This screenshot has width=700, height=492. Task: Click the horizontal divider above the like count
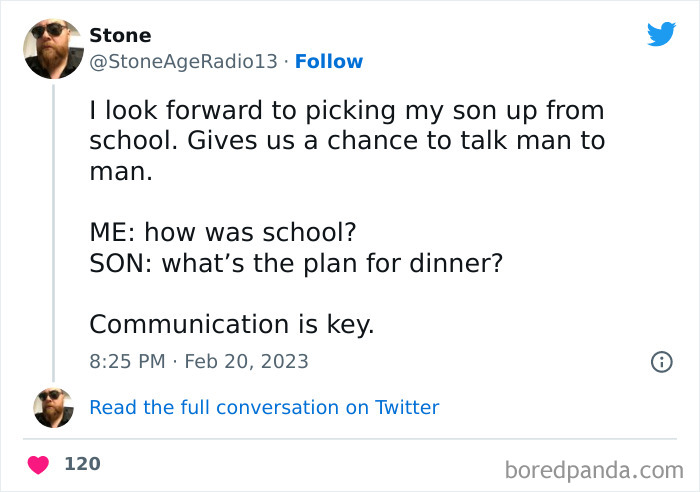click(x=350, y=439)
